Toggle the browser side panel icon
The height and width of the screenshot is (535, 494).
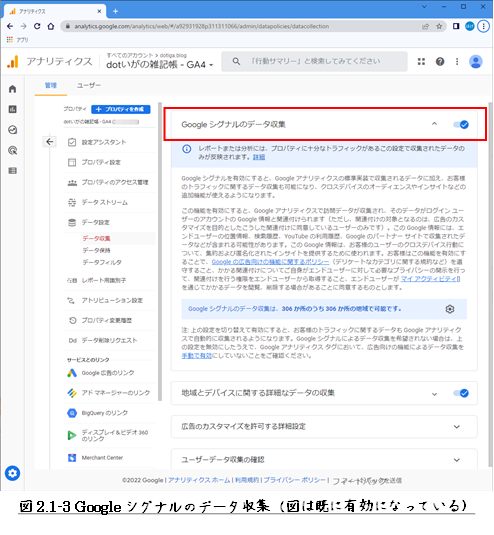456,26
